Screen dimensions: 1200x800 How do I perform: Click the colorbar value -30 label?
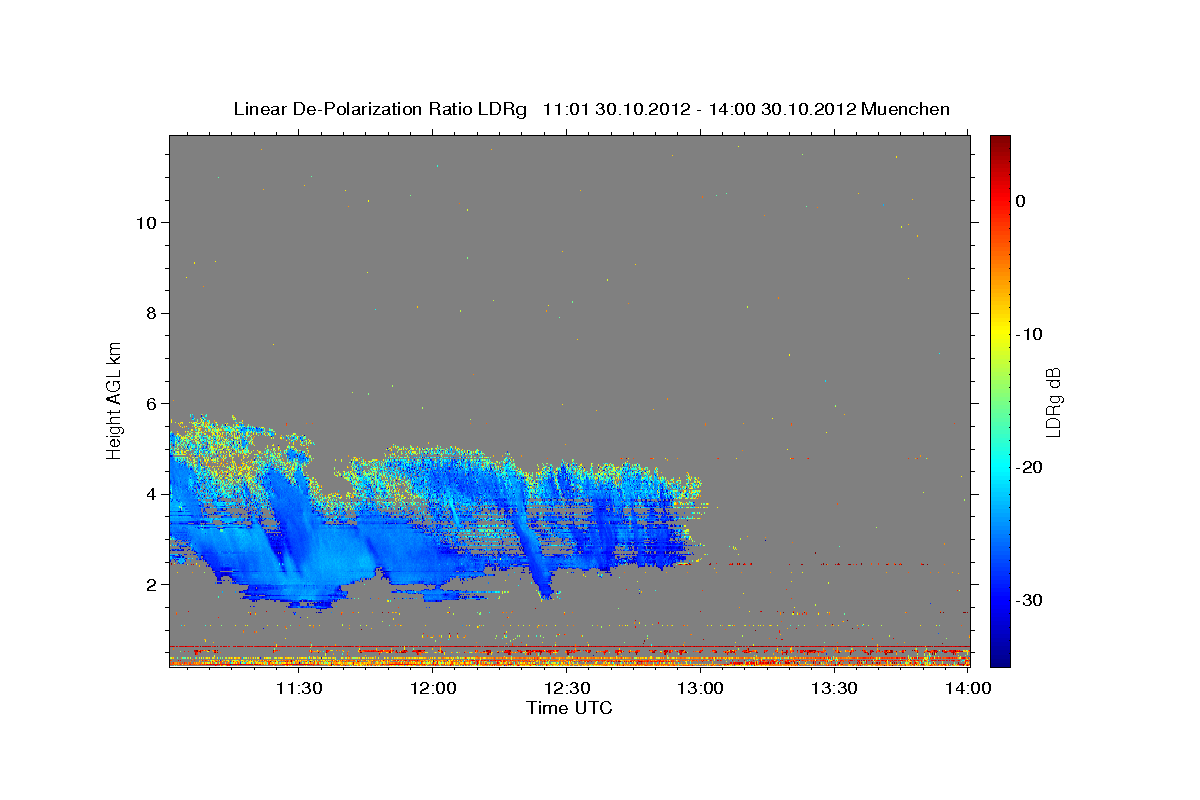click(x=1029, y=600)
